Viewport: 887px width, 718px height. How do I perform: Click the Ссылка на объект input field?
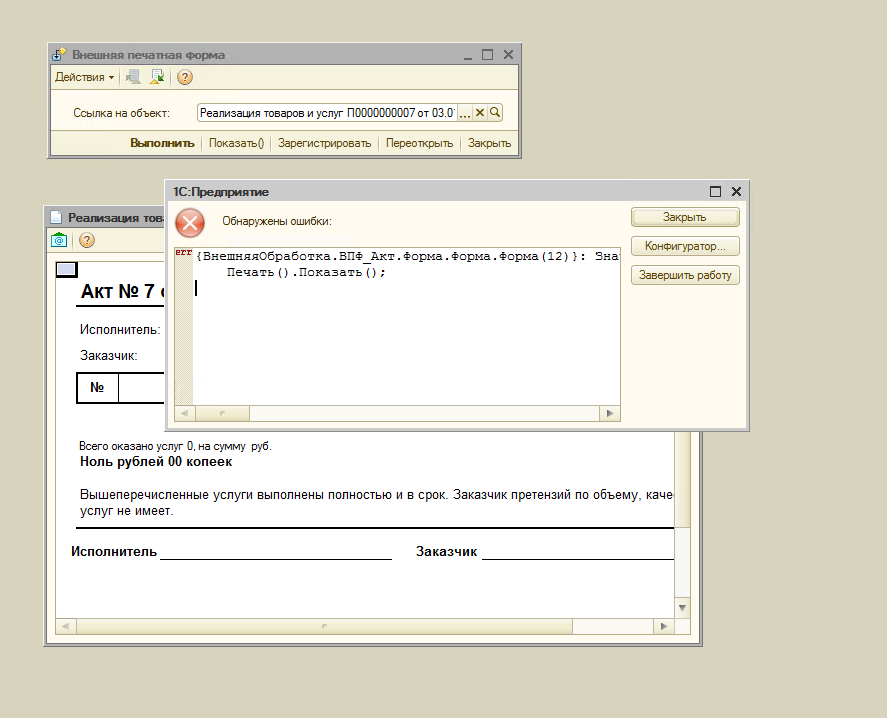pos(327,113)
